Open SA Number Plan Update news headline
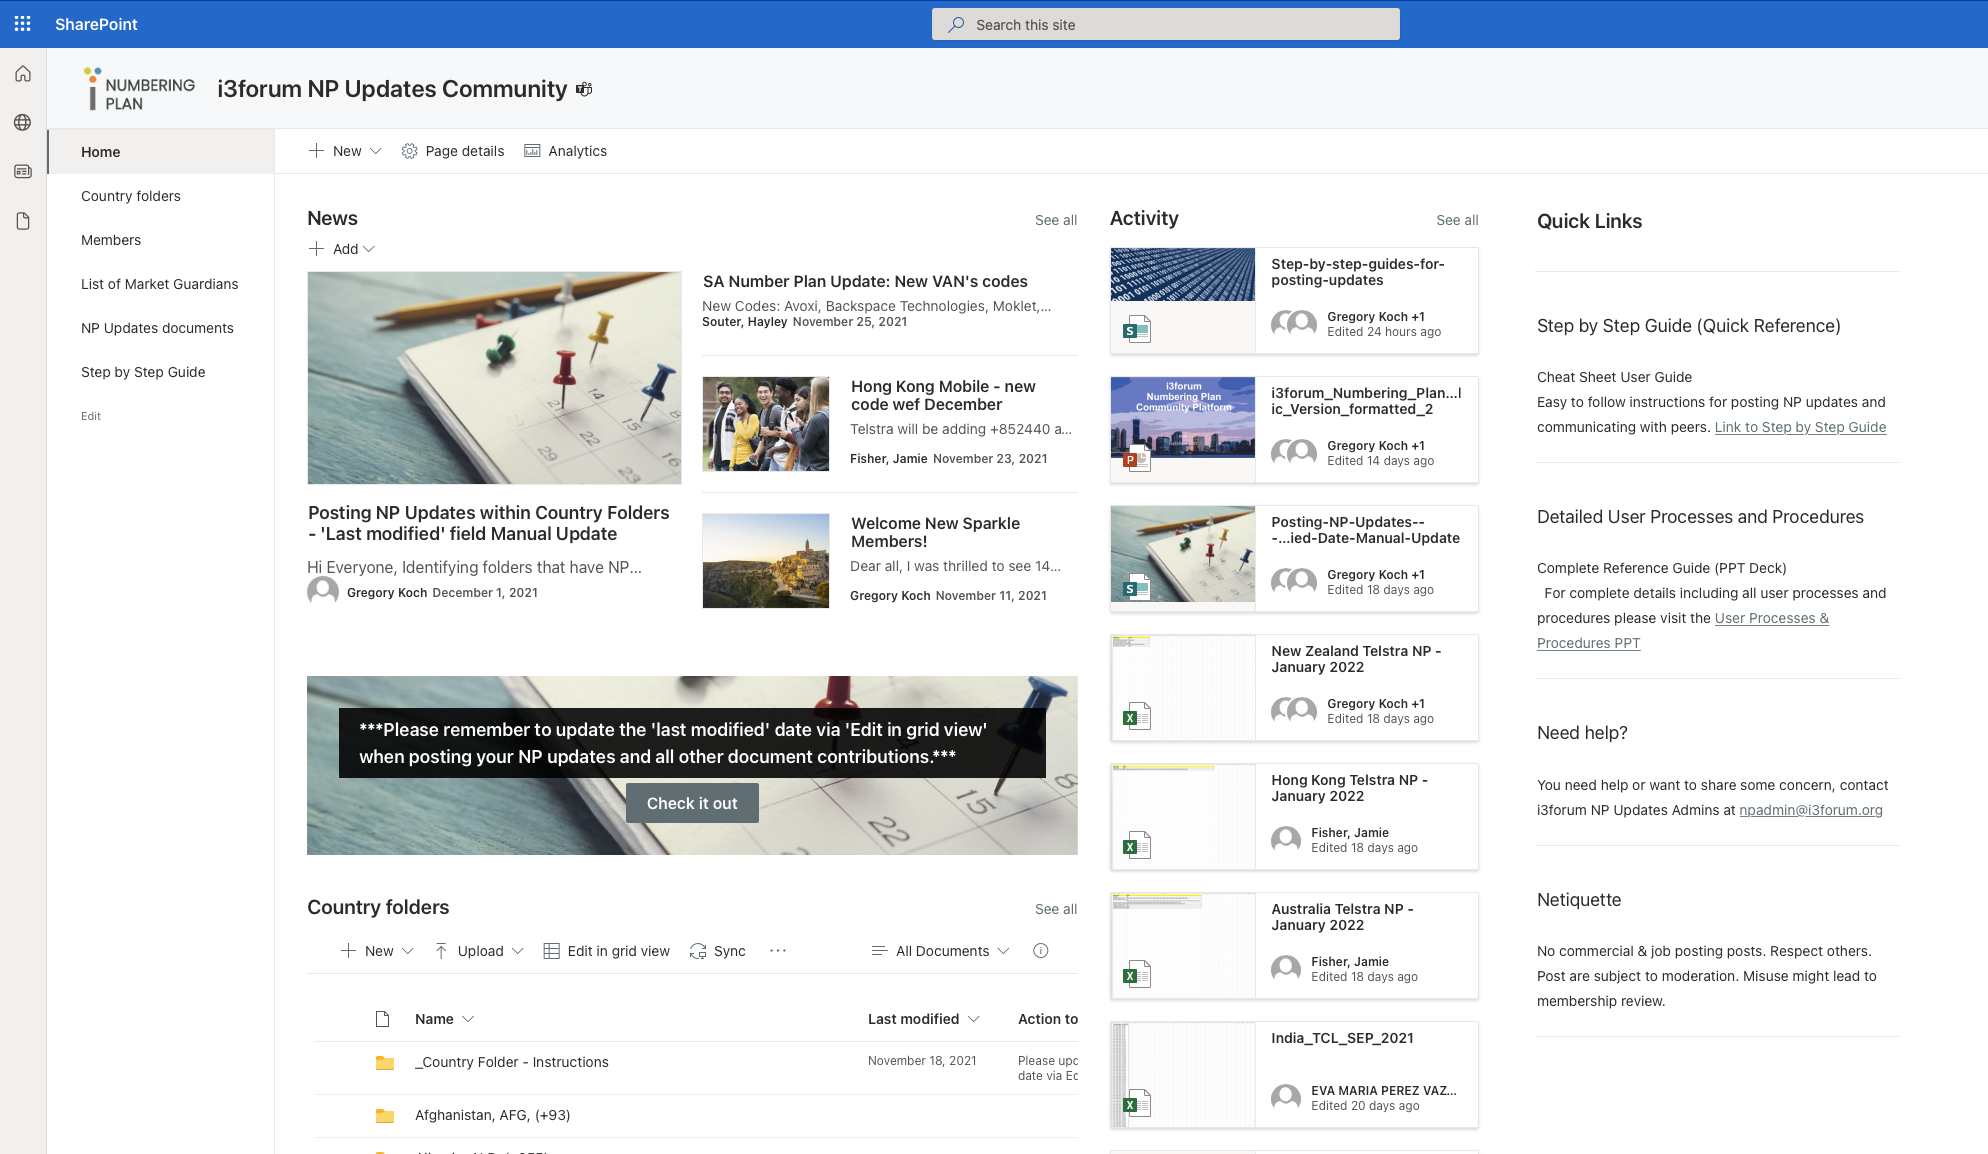The width and height of the screenshot is (1988, 1154). click(x=865, y=282)
